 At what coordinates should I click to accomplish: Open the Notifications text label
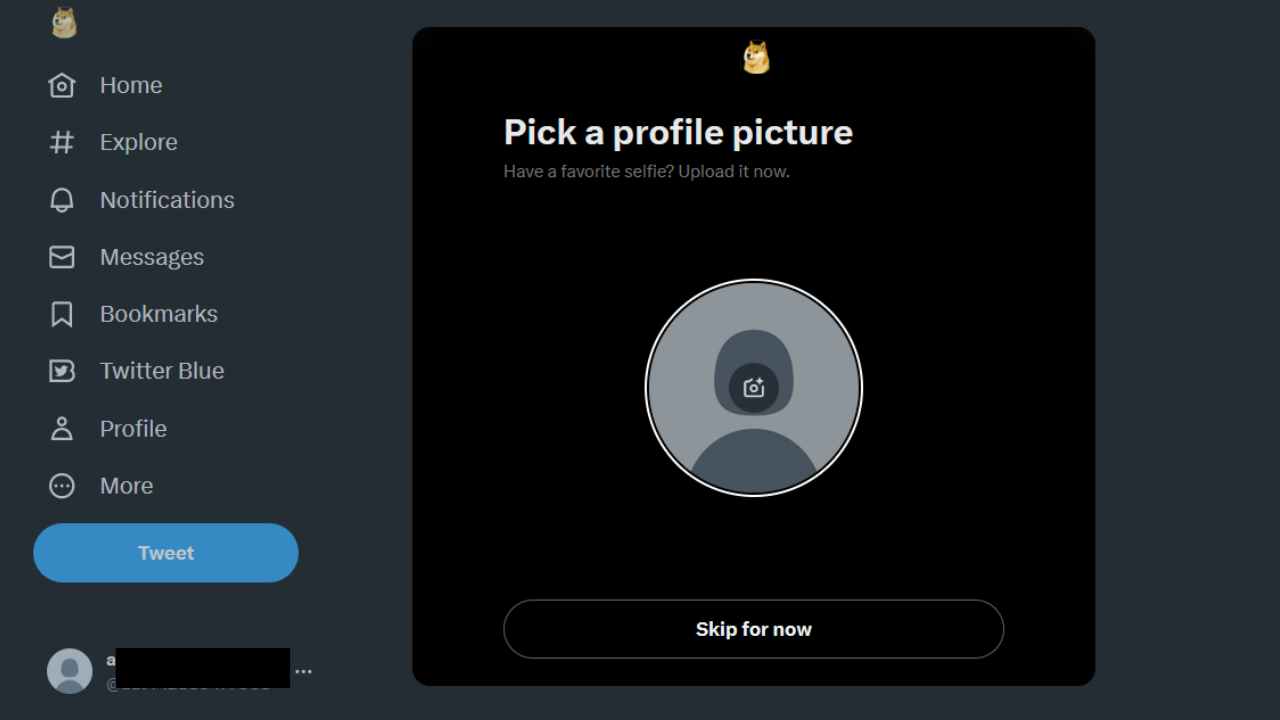click(167, 200)
